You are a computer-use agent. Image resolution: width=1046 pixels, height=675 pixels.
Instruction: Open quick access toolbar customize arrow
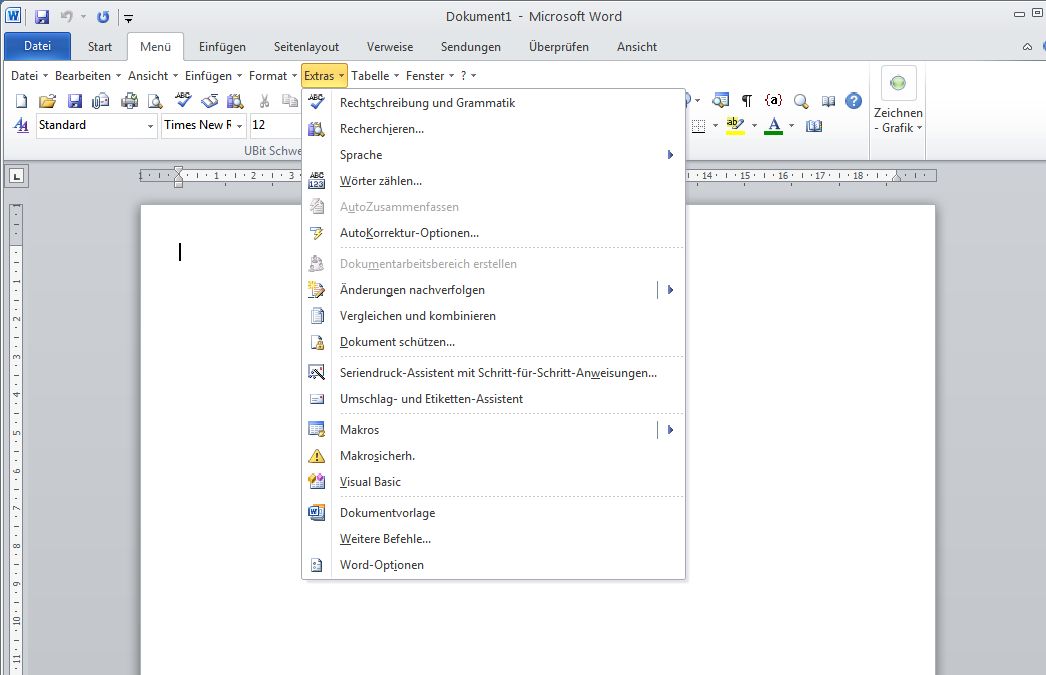point(129,19)
